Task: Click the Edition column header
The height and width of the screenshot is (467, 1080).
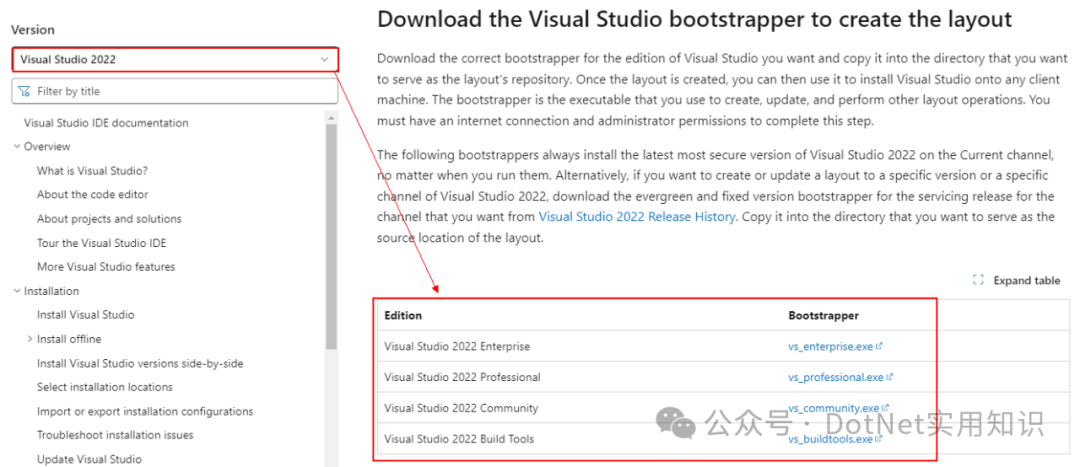Action: 403,315
